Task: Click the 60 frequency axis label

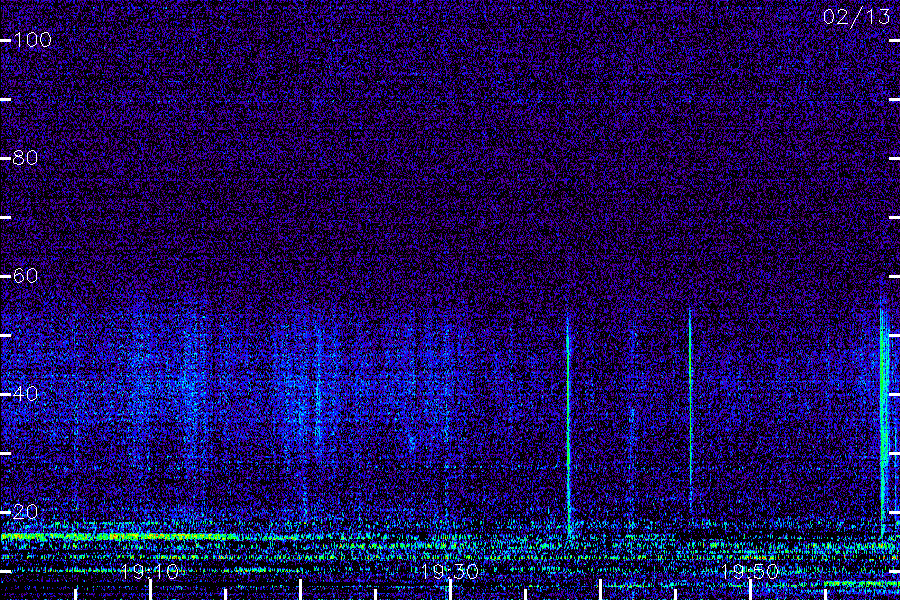Action: click(25, 276)
